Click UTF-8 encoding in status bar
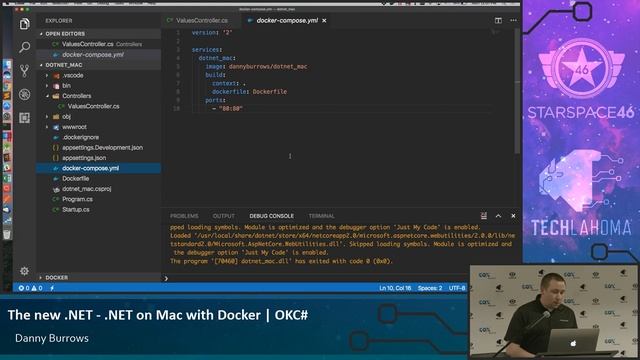The height and width of the screenshot is (360, 640). click(x=457, y=288)
